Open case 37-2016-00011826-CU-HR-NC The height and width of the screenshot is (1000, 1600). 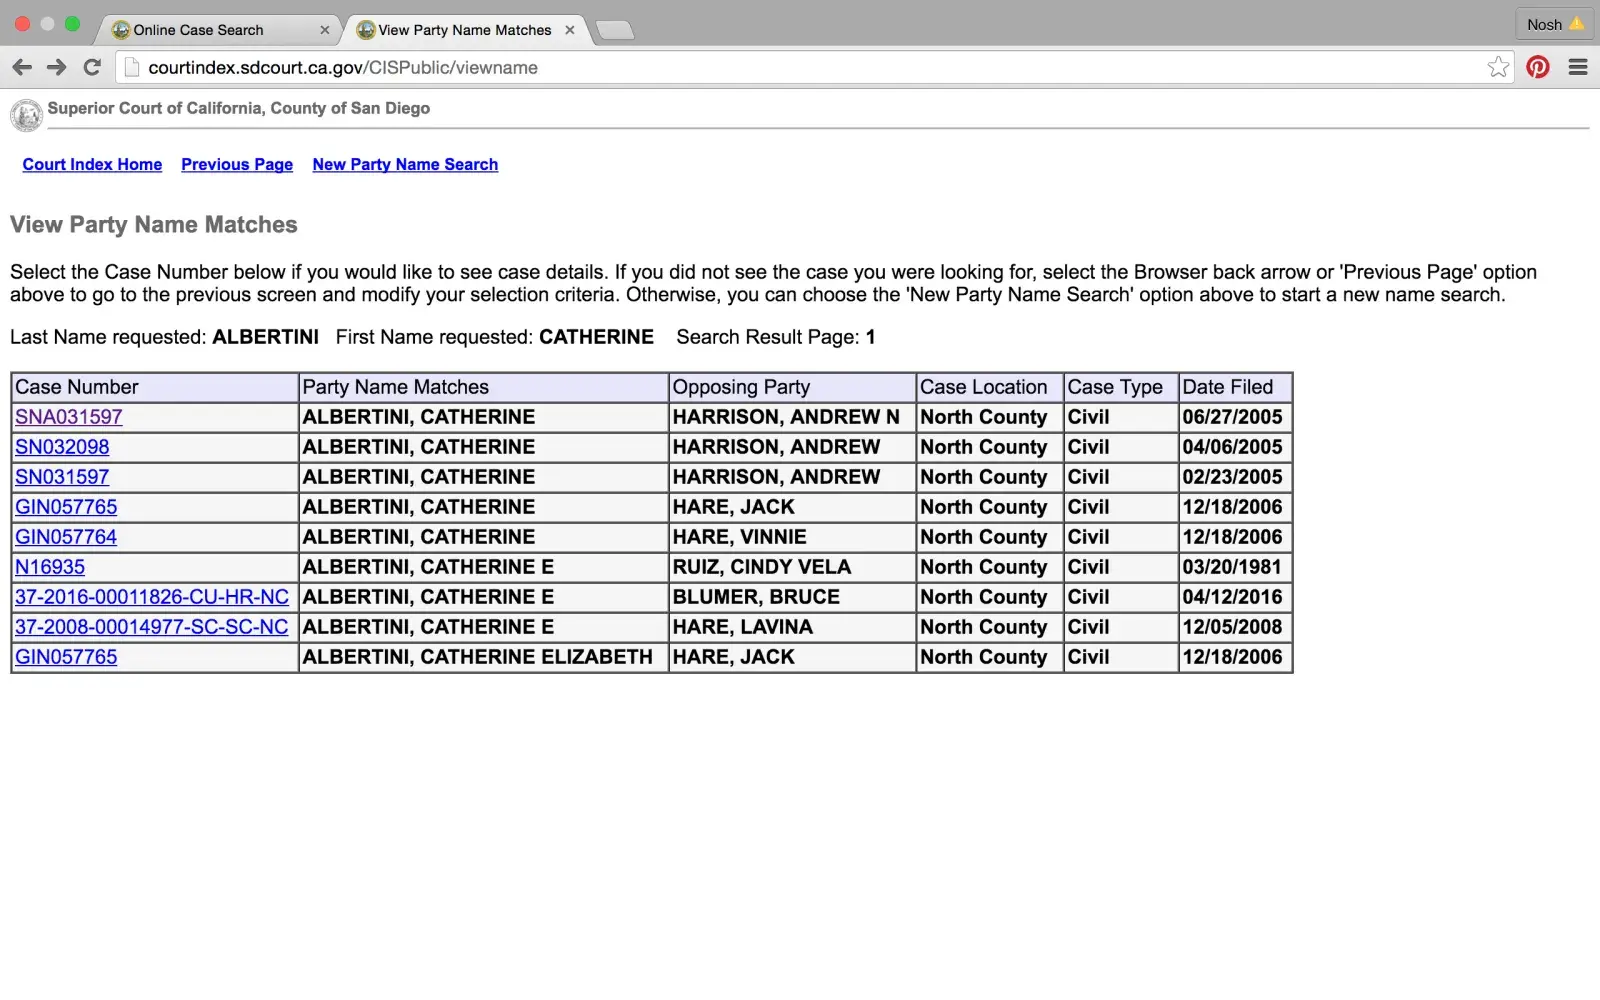(152, 597)
